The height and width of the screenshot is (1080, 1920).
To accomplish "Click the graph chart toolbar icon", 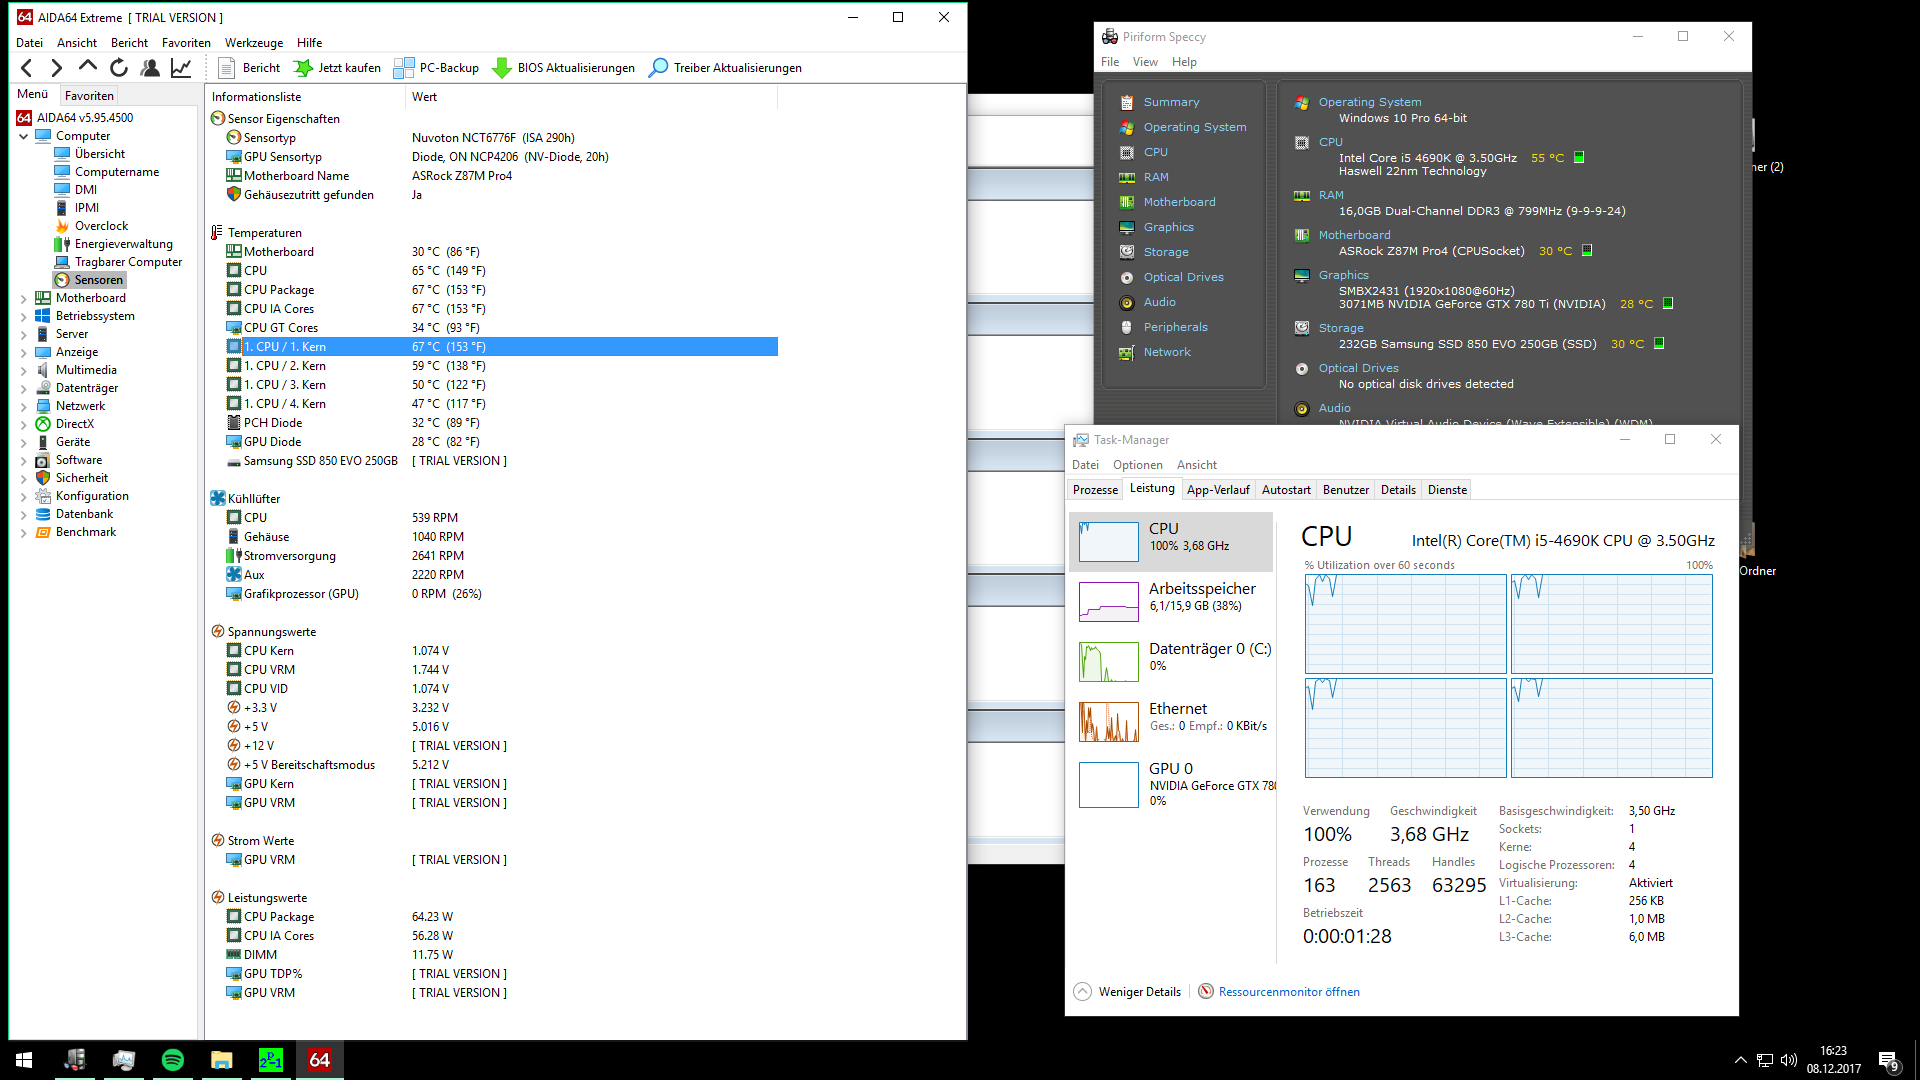I will [x=181, y=68].
